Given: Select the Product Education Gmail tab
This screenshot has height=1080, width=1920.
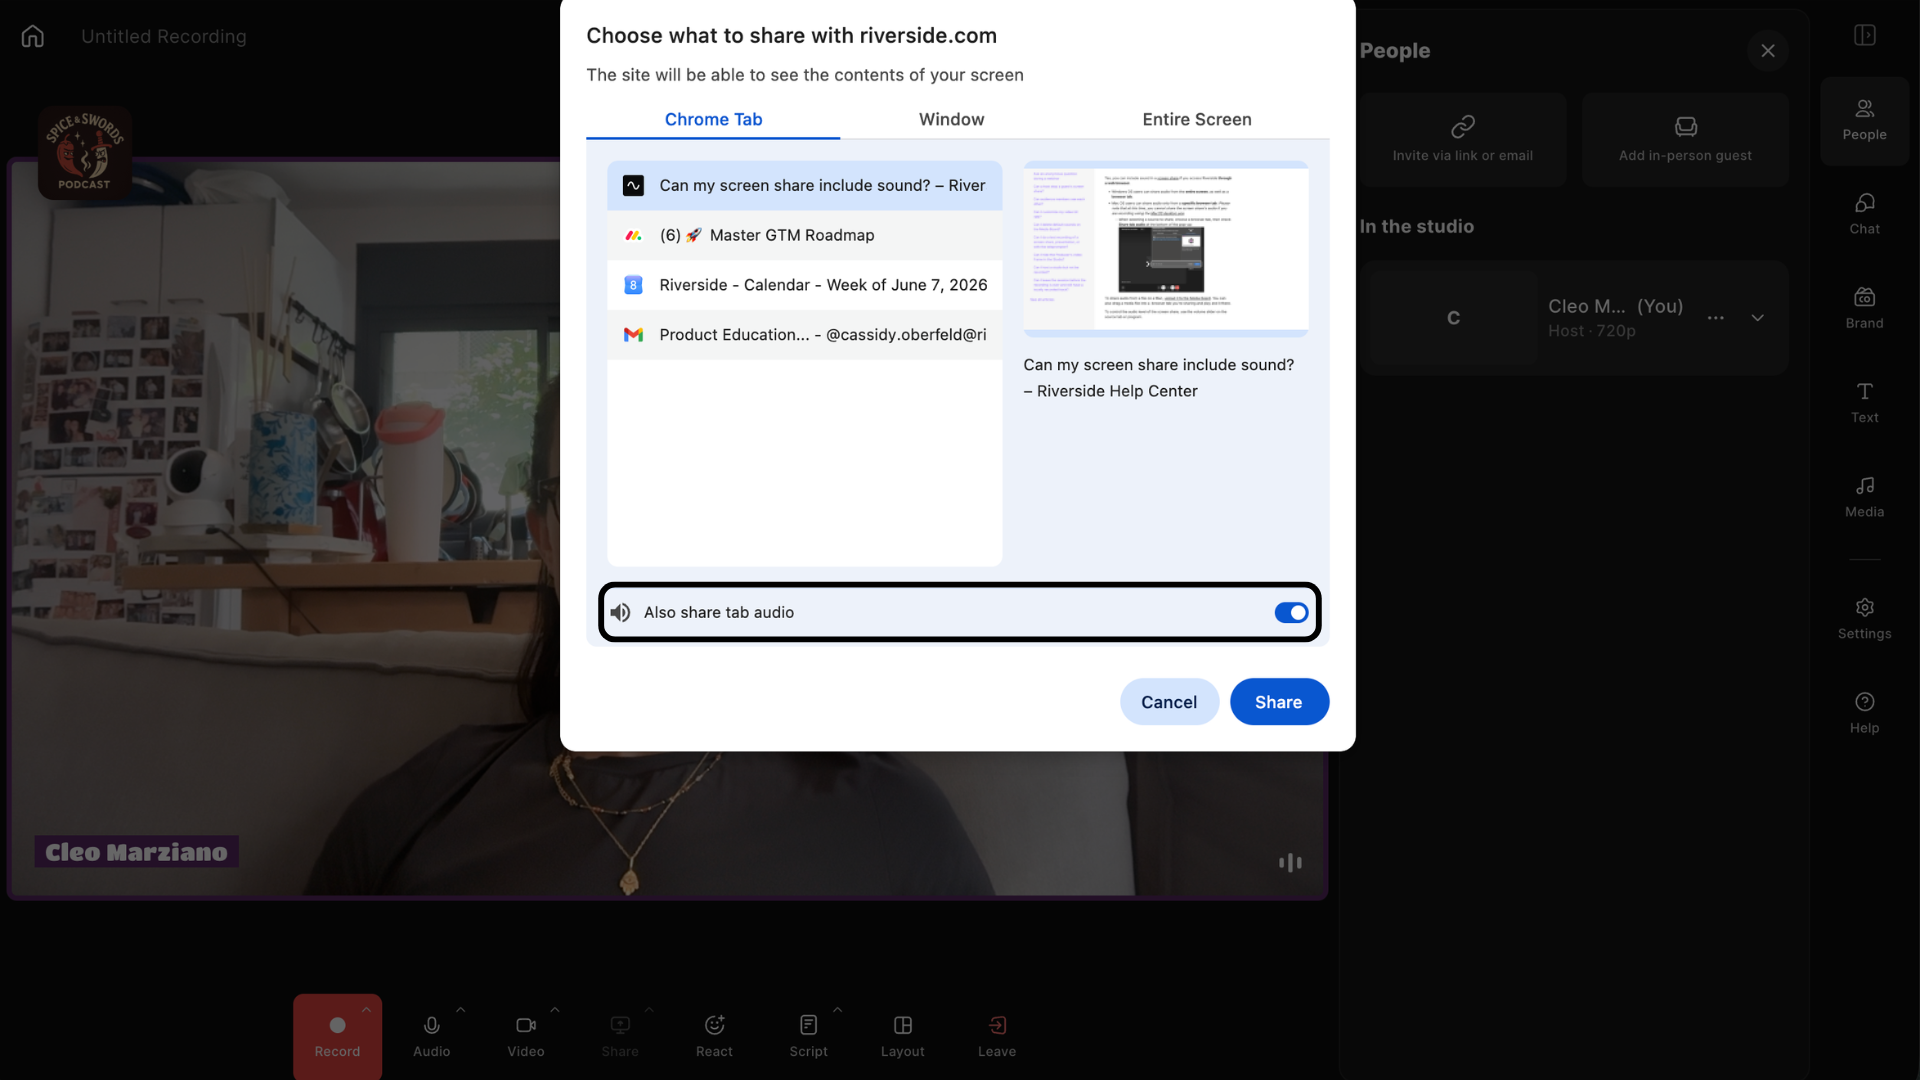Looking at the screenshot, I should tap(804, 335).
